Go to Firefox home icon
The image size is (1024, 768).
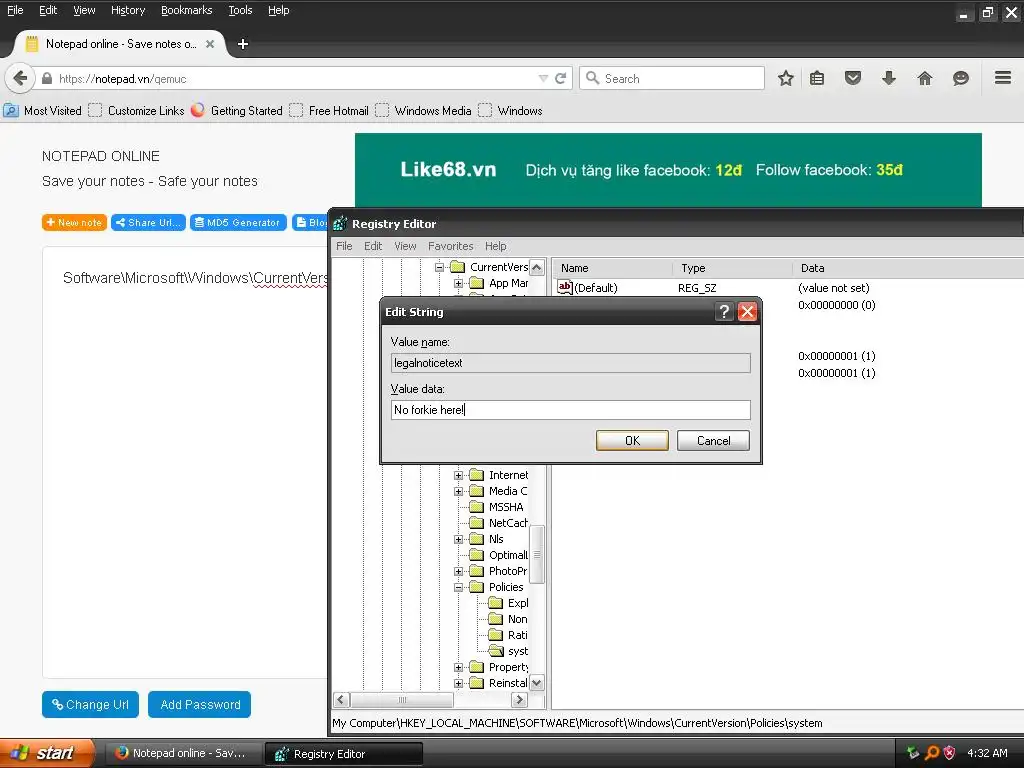[x=925, y=78]
